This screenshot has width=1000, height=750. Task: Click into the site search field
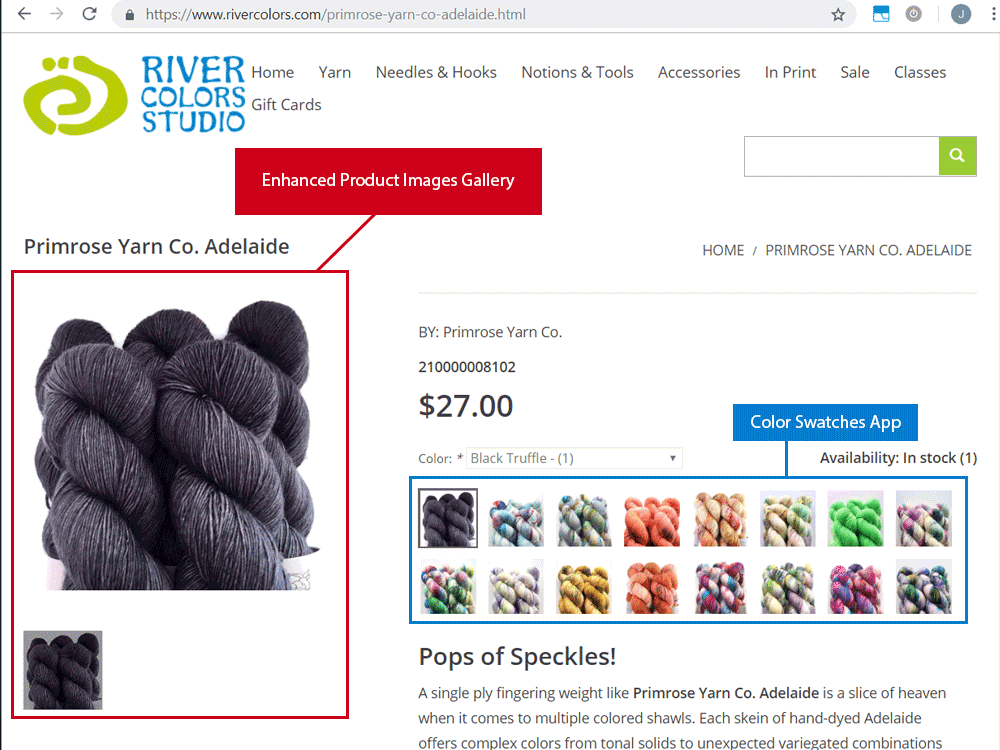[x=841, y=156]
